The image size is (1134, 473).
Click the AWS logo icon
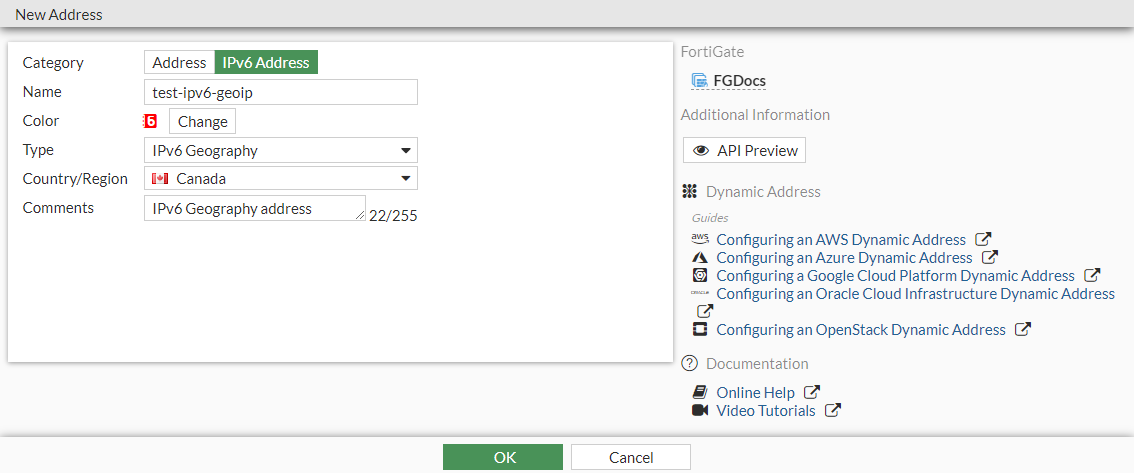[700, 239]
